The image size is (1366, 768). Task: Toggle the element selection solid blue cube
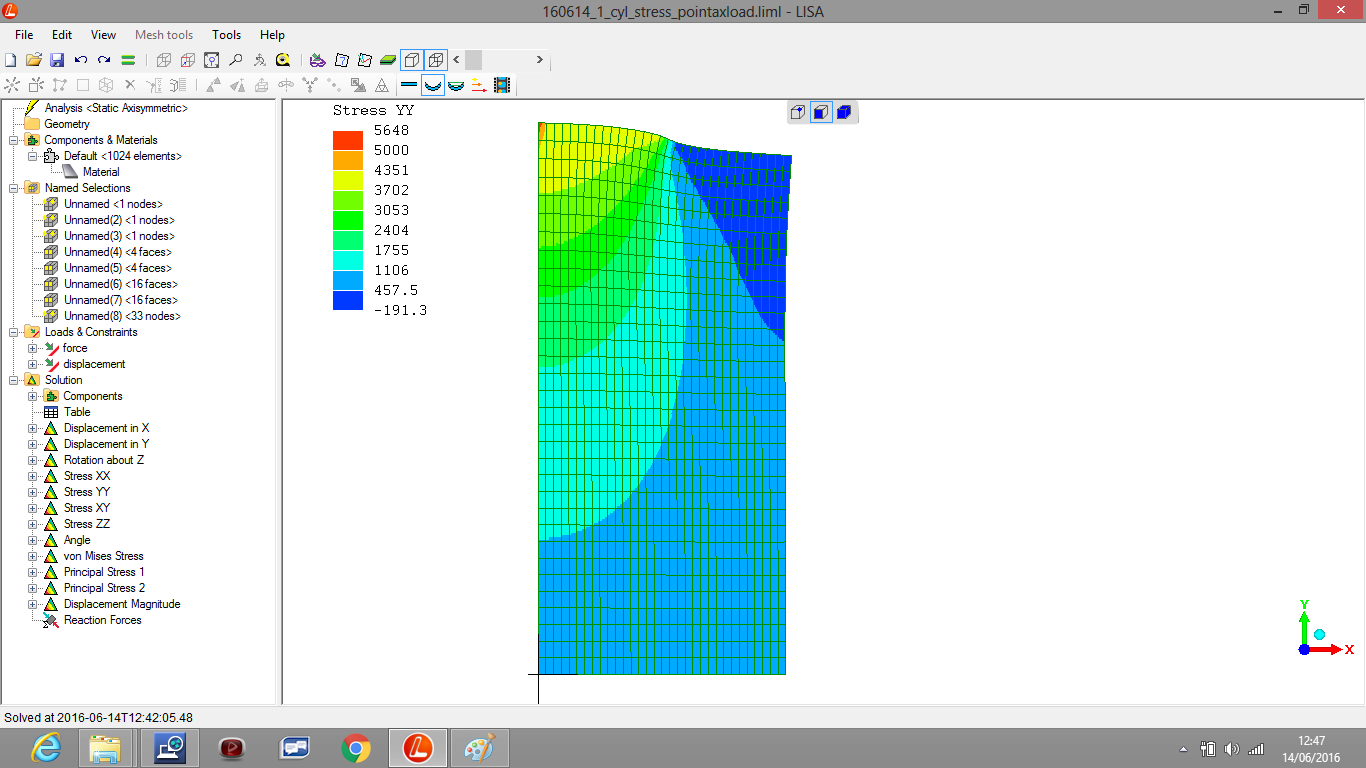(x=843, y=112)
